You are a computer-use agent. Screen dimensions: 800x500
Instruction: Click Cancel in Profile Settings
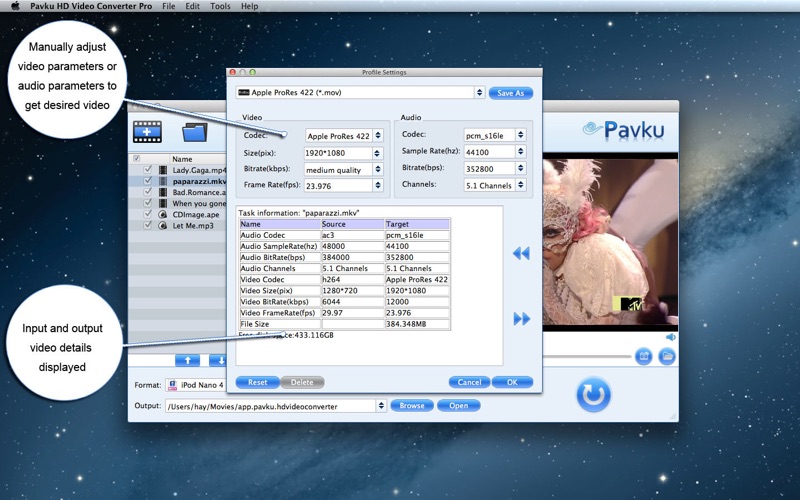pos(469,382)
